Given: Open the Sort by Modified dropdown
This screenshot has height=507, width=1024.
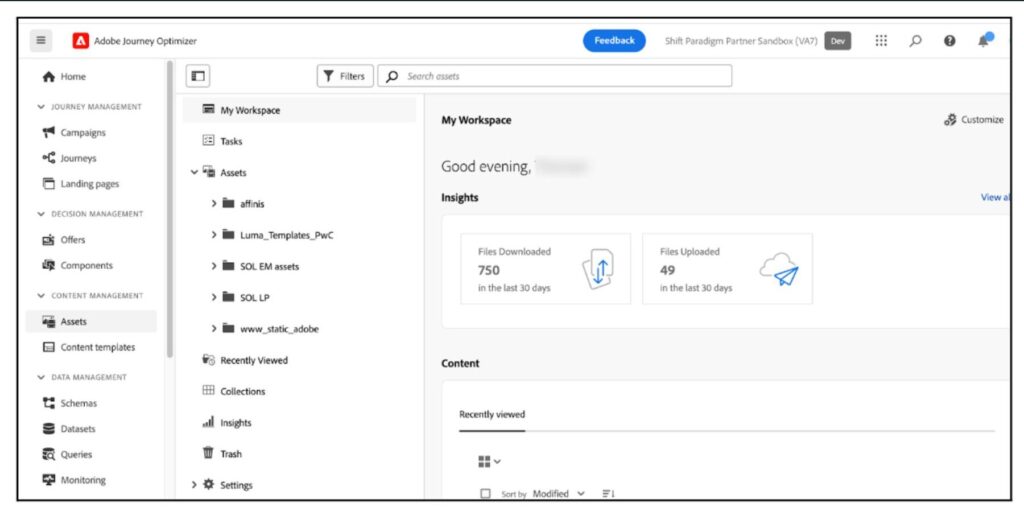Looking at the screenshot, I should pyautogui.click(x=559, y=494).
